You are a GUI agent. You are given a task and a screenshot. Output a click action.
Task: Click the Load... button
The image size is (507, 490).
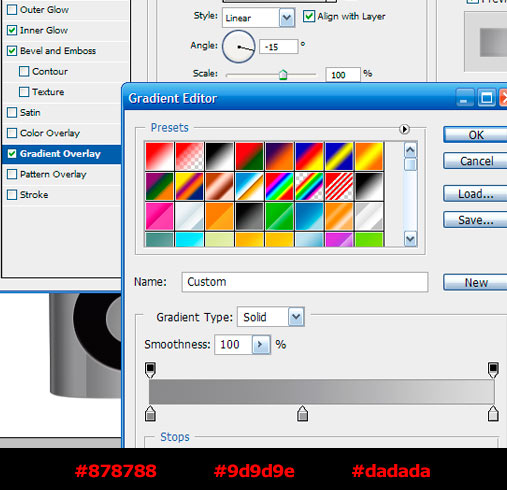click(475, 194)
